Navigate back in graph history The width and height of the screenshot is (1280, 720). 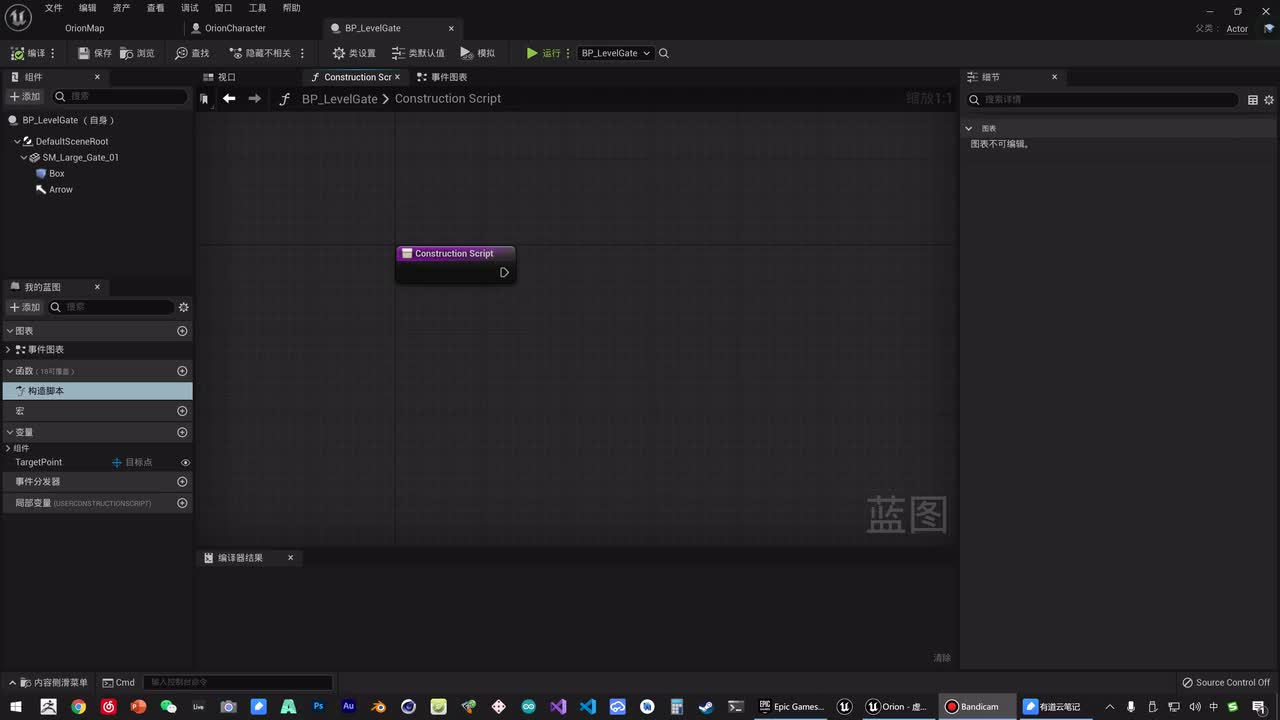pos(229,98)
